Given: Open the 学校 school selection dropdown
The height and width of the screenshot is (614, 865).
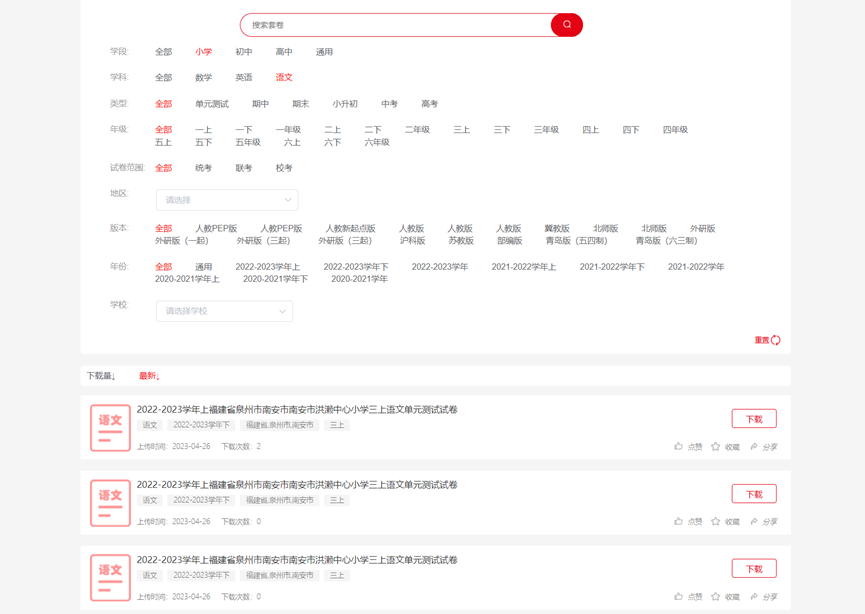Looking at the screenshot, I should (224, 311).
